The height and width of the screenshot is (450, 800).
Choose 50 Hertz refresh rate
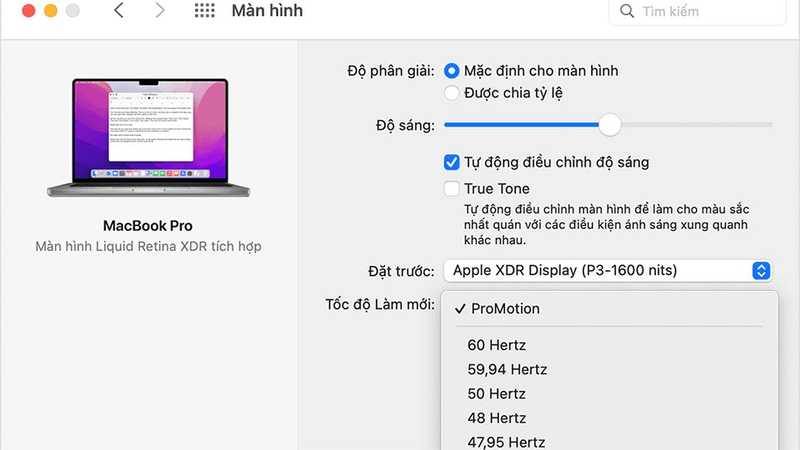point(609,394)
